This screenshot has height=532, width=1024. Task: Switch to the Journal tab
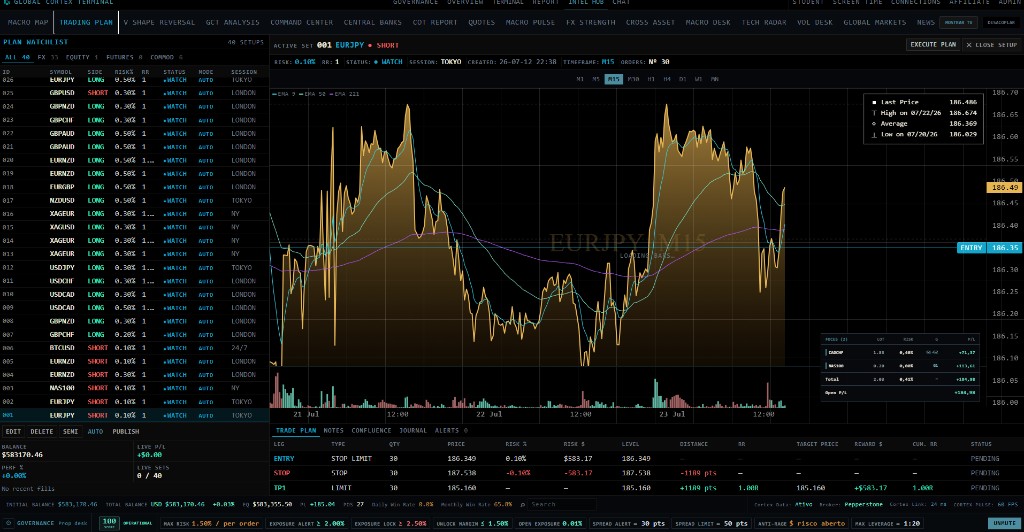coord(413,430)
